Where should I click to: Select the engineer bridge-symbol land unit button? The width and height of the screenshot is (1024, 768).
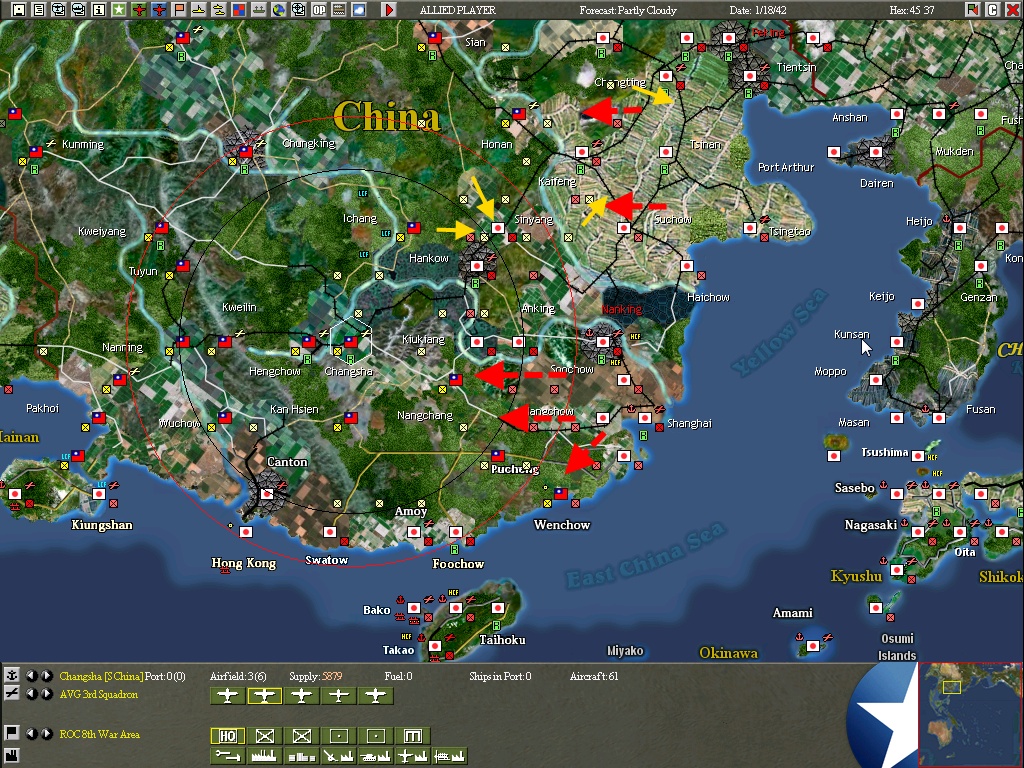[413, 736]
